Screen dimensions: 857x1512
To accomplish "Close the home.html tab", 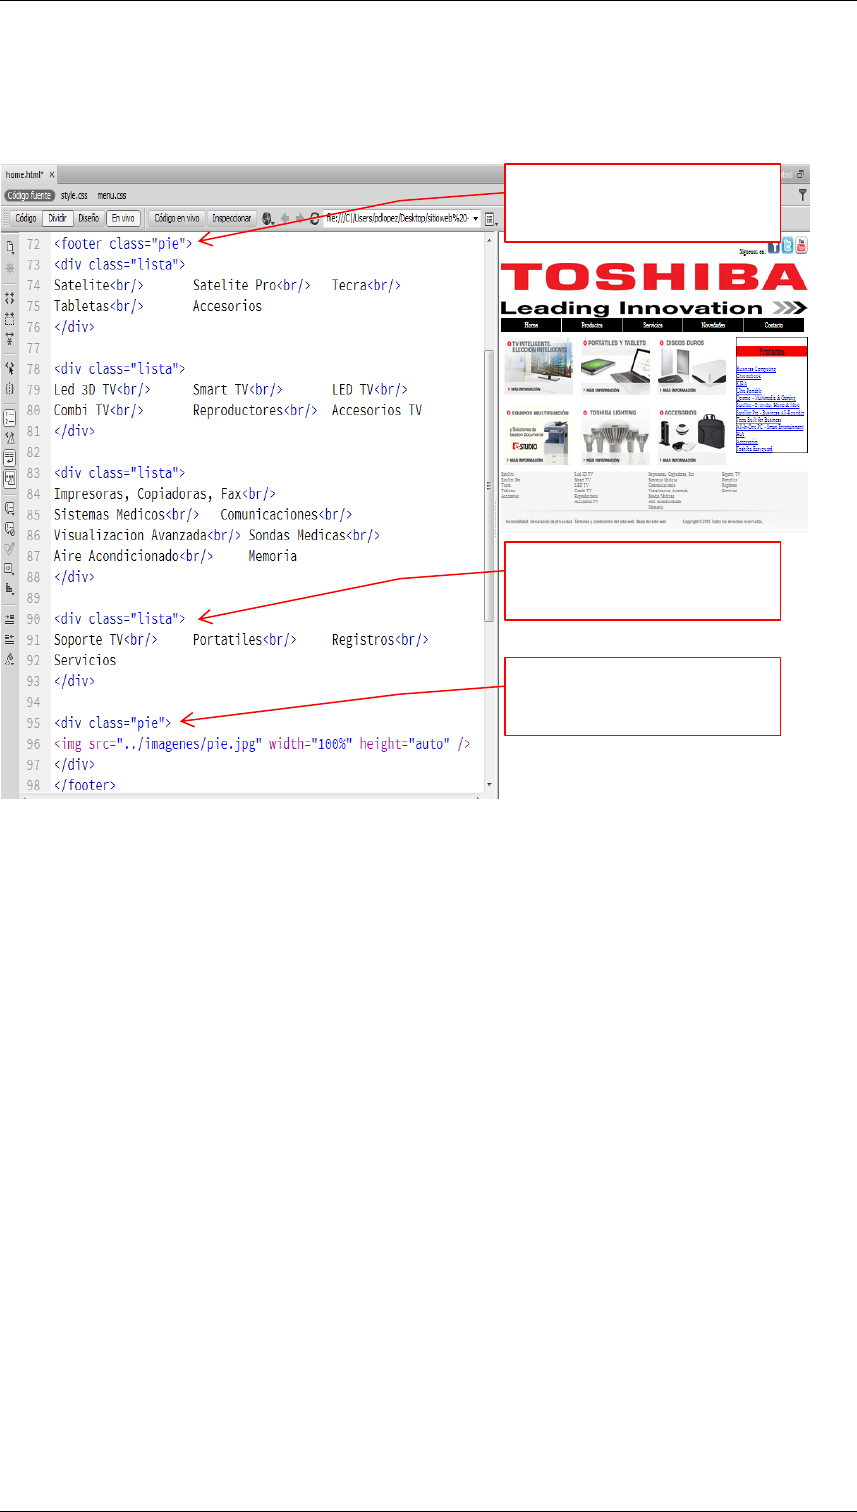I will (52, 174).
